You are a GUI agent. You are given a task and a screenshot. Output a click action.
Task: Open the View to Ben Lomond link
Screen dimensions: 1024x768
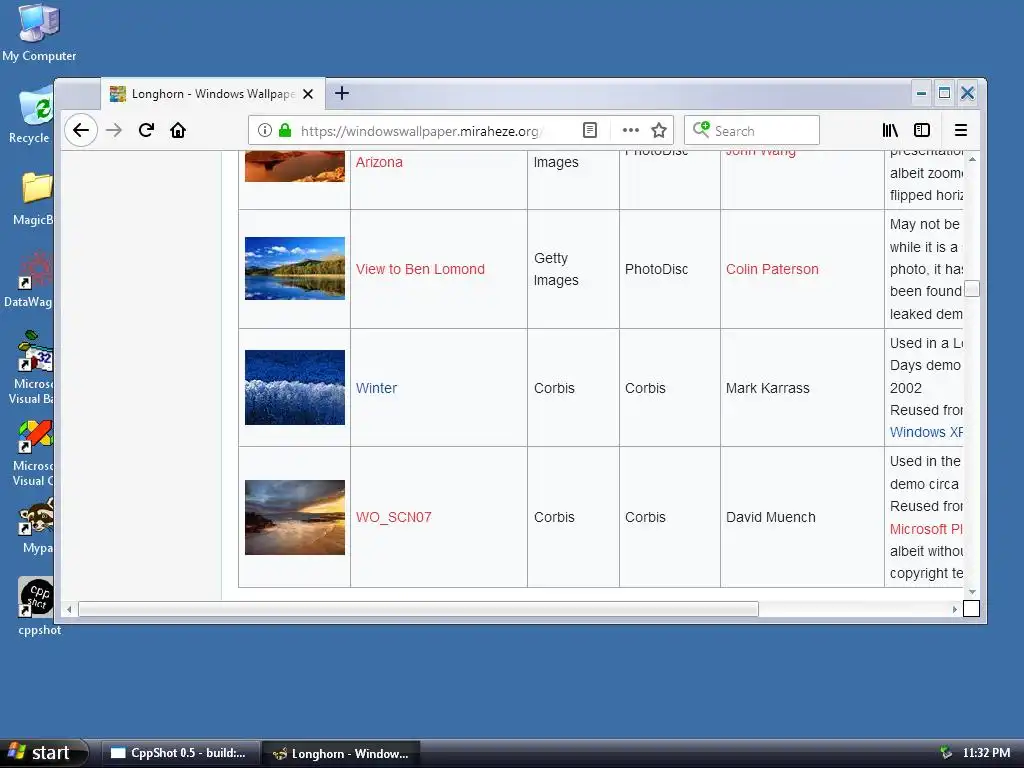tap(420, 269)
